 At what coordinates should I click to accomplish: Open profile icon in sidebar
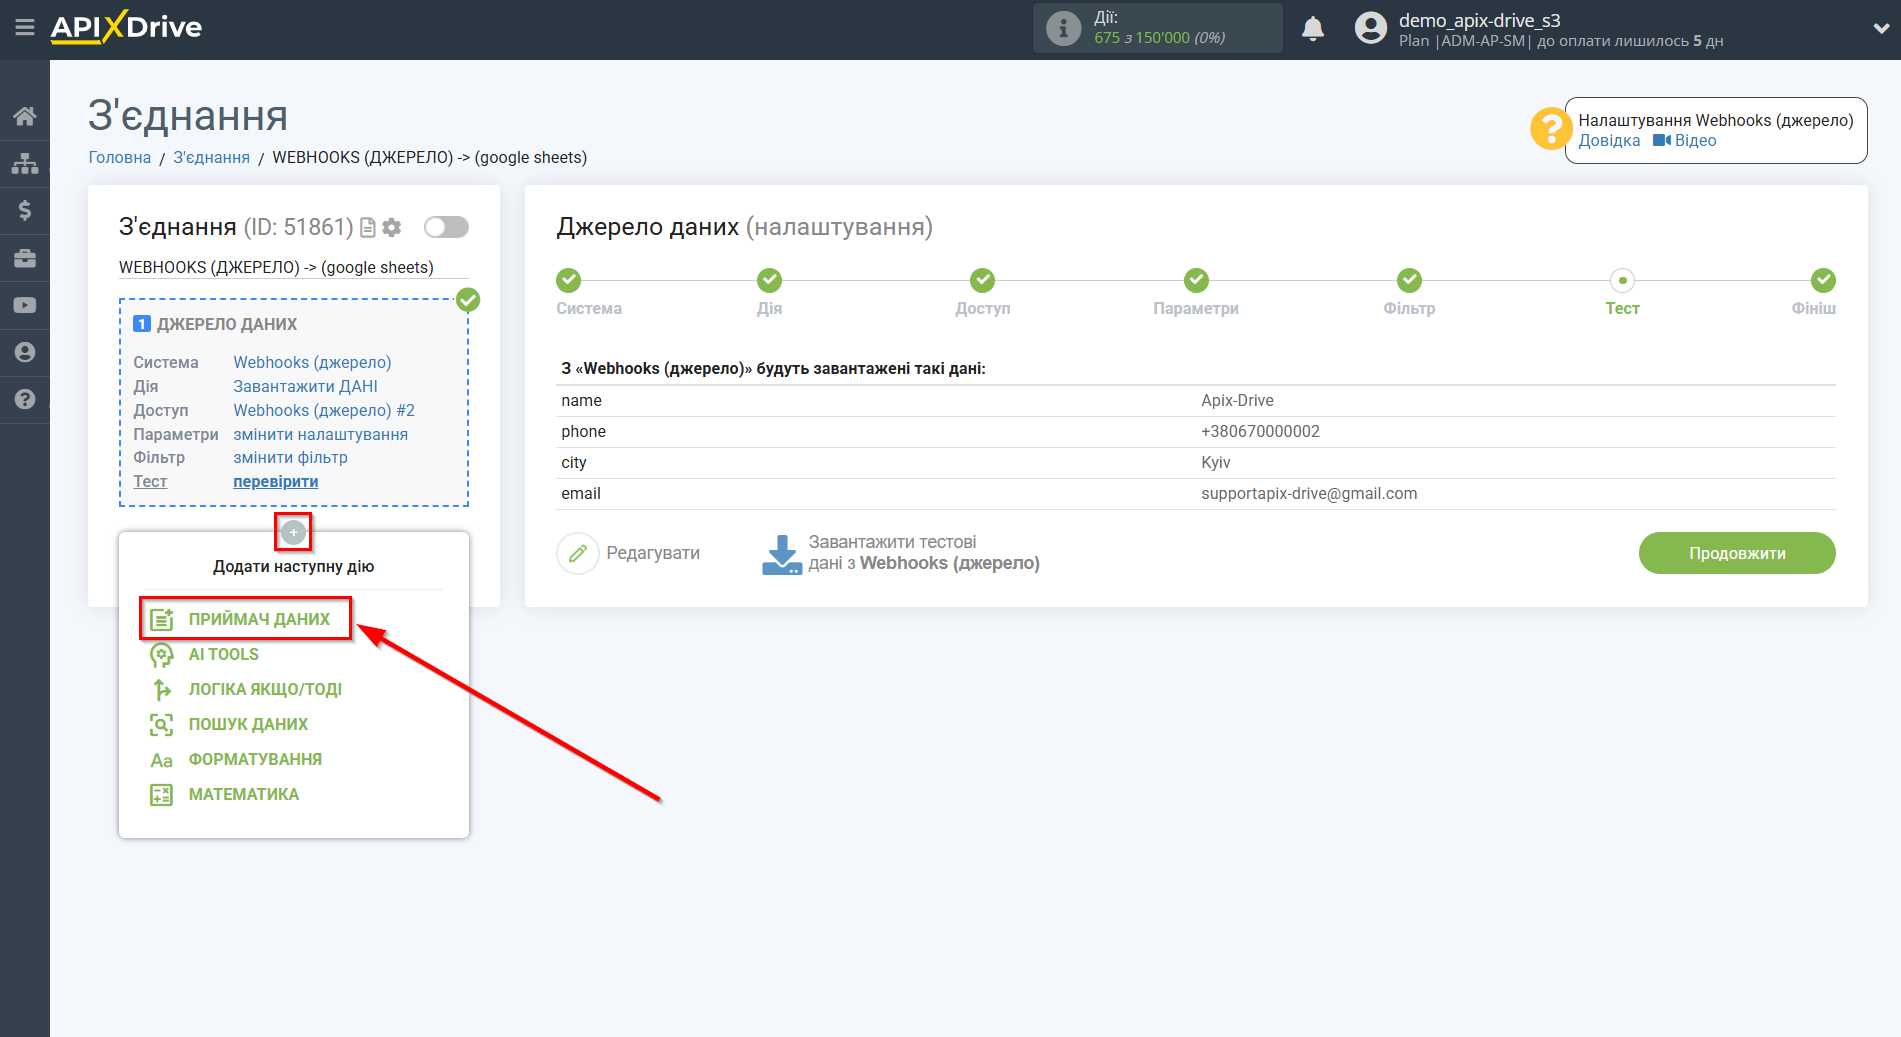click(x=25, y=352)
